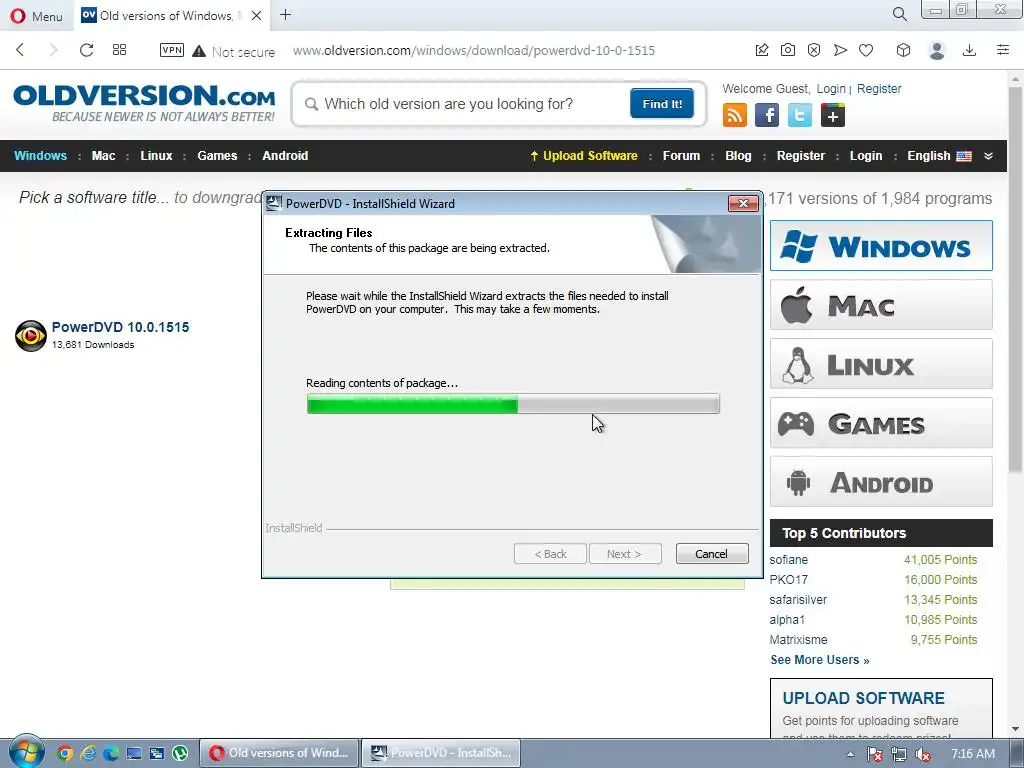Click the extraction progress bar
Screen dimensions: 1024x768
point(513,404)
